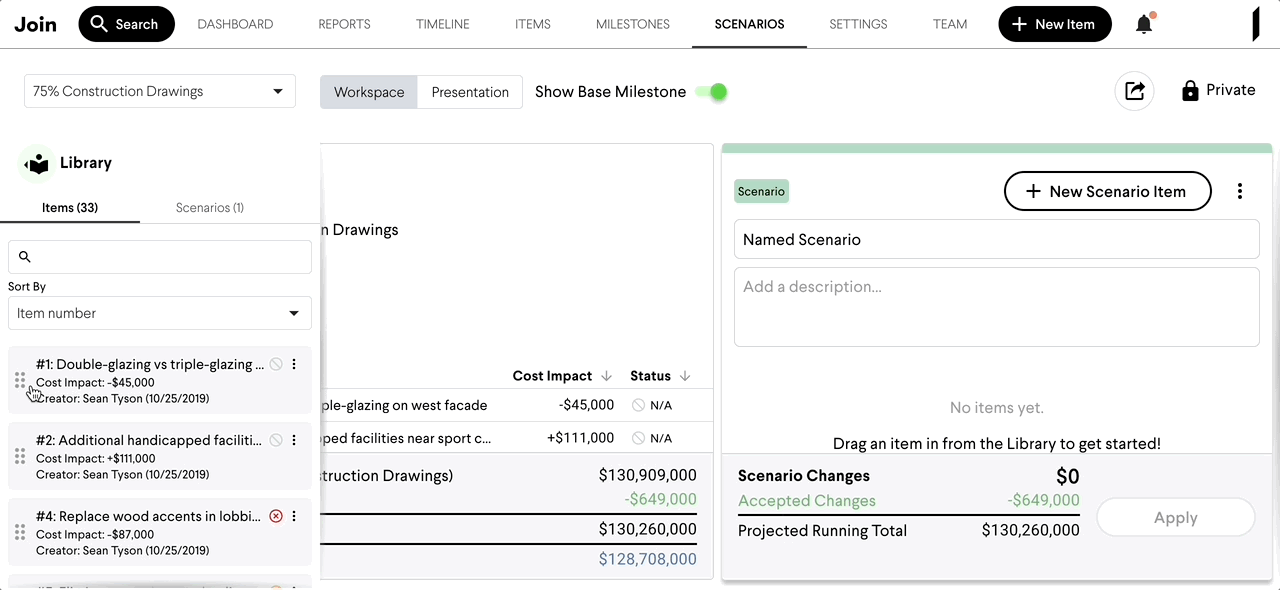Image resolution: width=1280 pixels, height=590 pixels.
Task: Switch to the Scenarios (1) library tab
Action: click(209, 207)
